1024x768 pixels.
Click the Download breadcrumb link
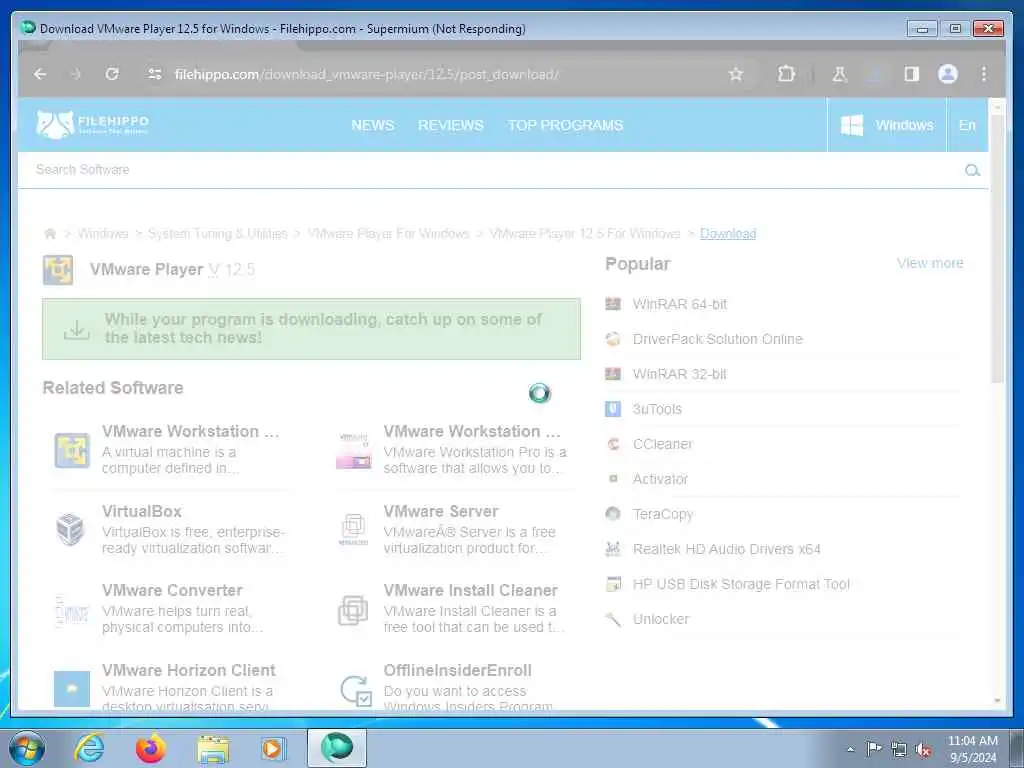(x=728, y=234)
